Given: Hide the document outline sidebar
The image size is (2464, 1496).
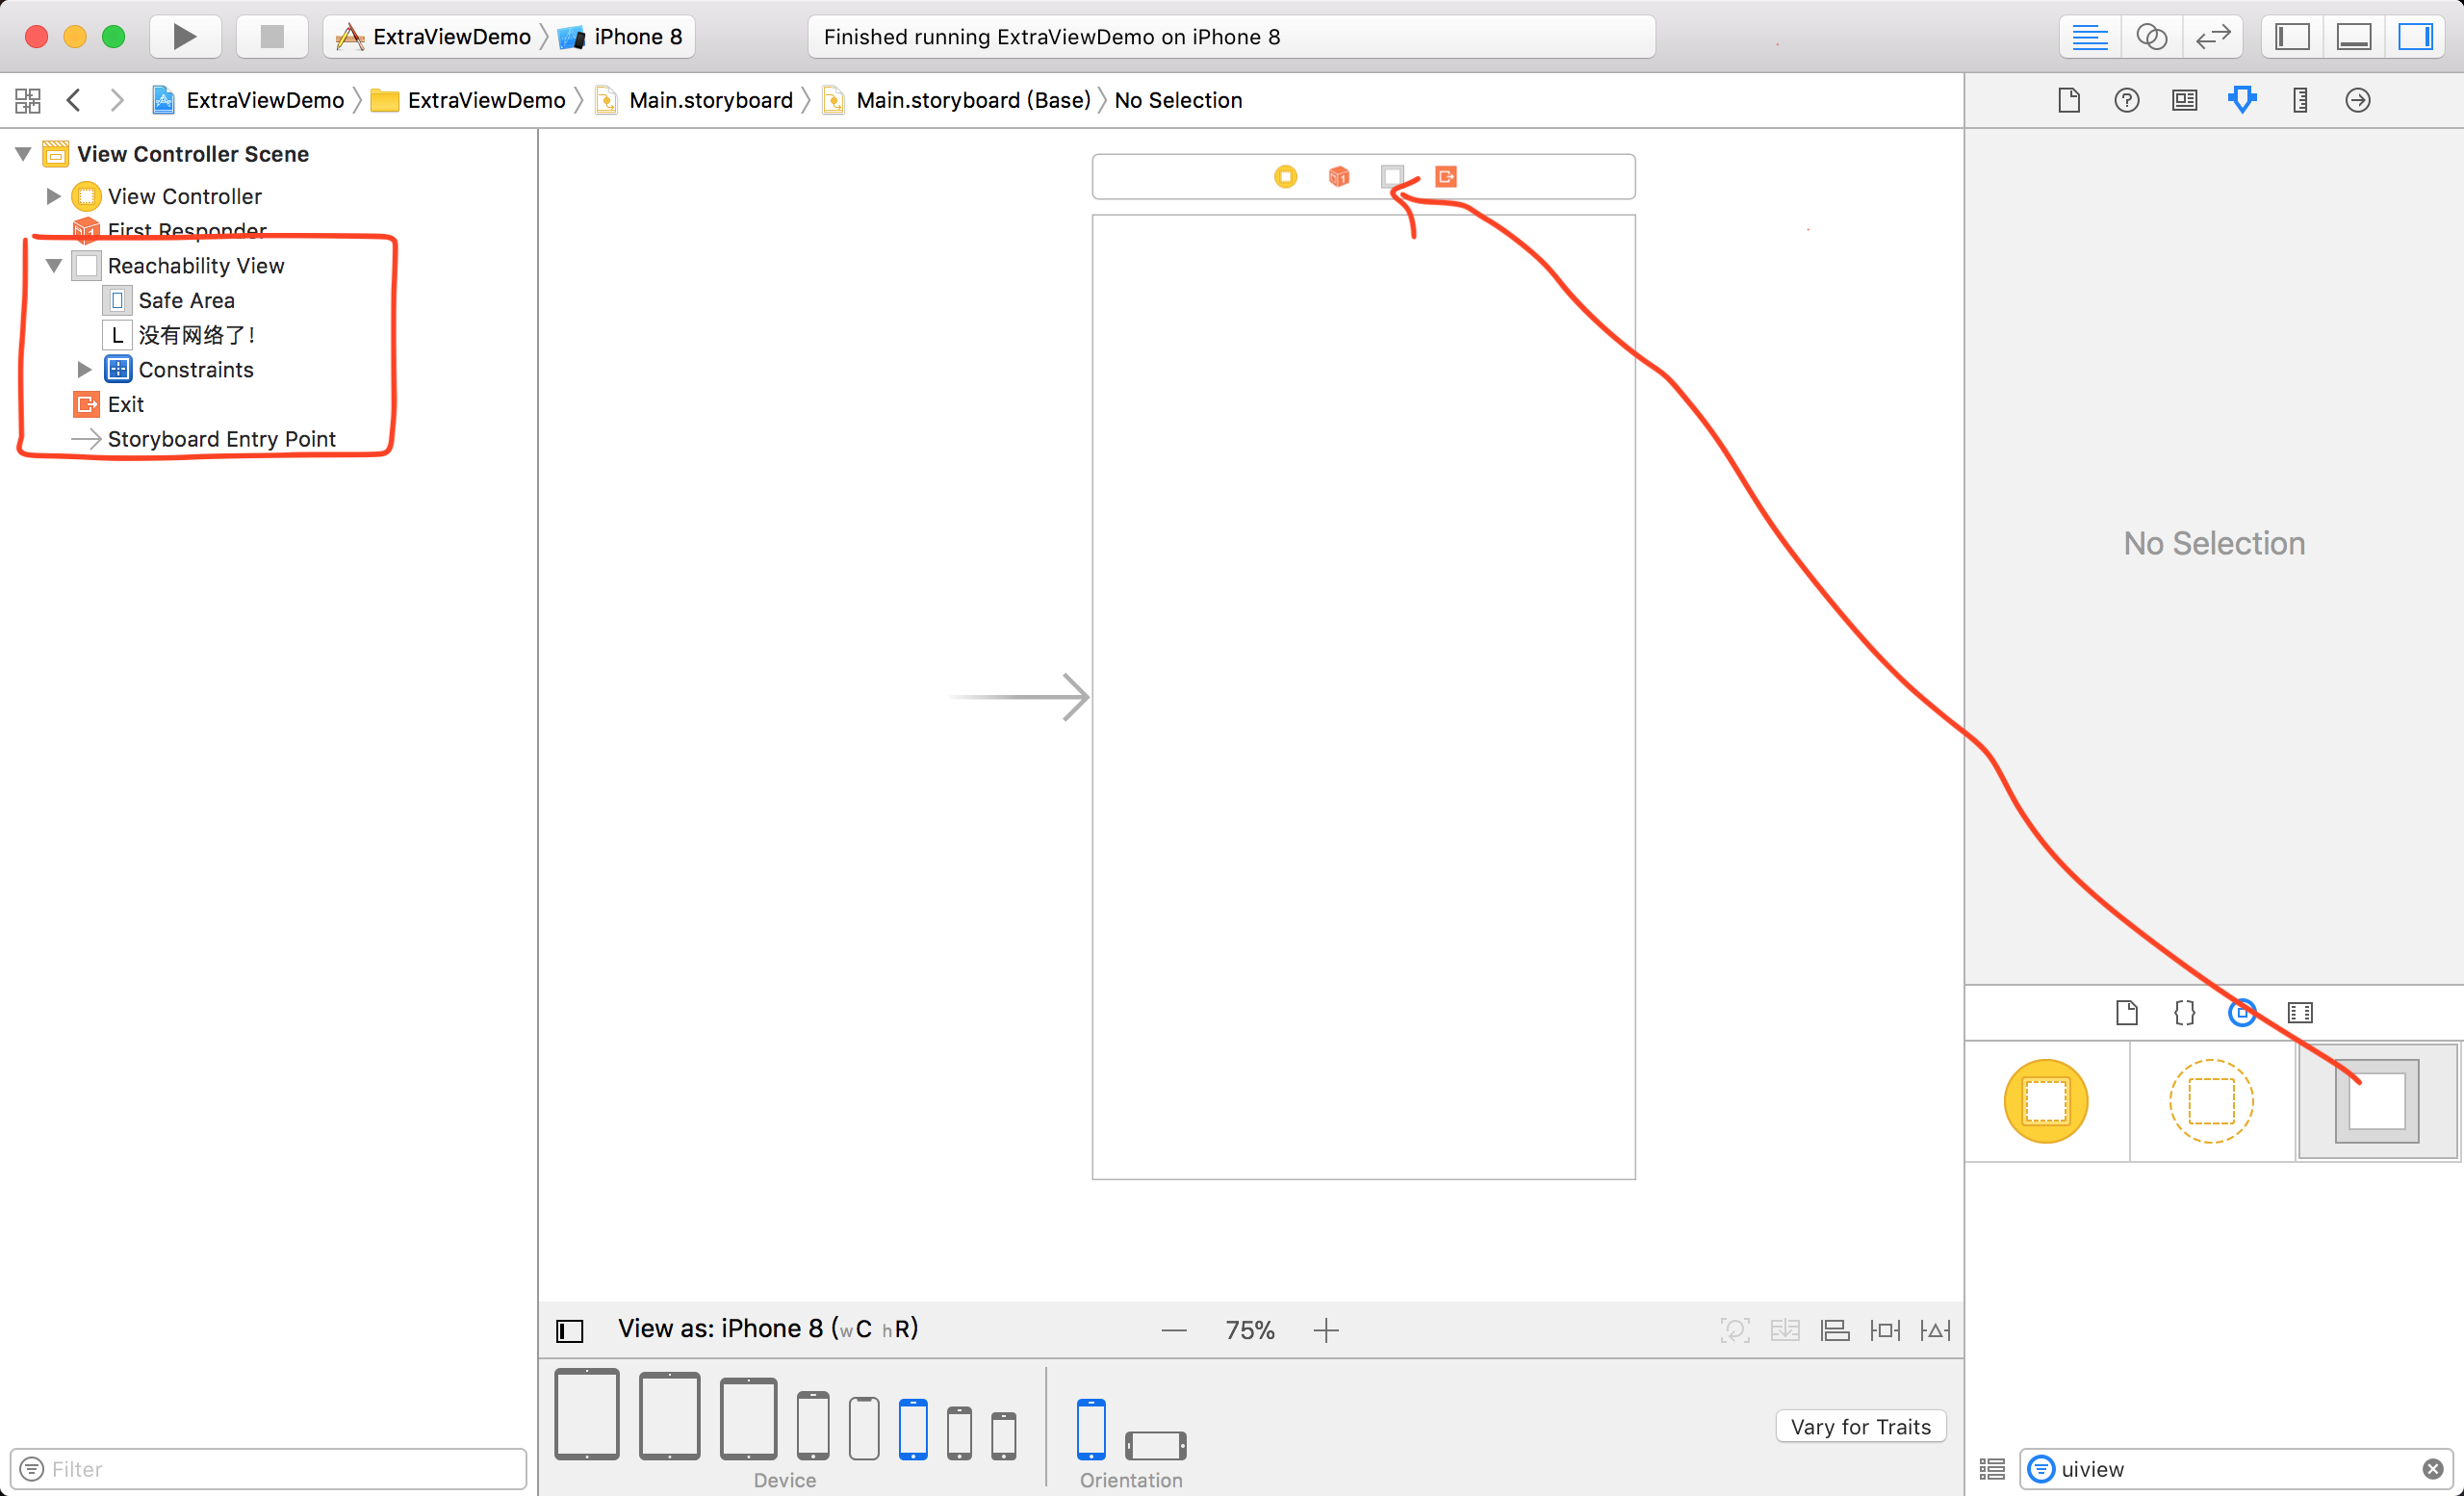Looking at the screenshot, I should tap(569, 1330).
